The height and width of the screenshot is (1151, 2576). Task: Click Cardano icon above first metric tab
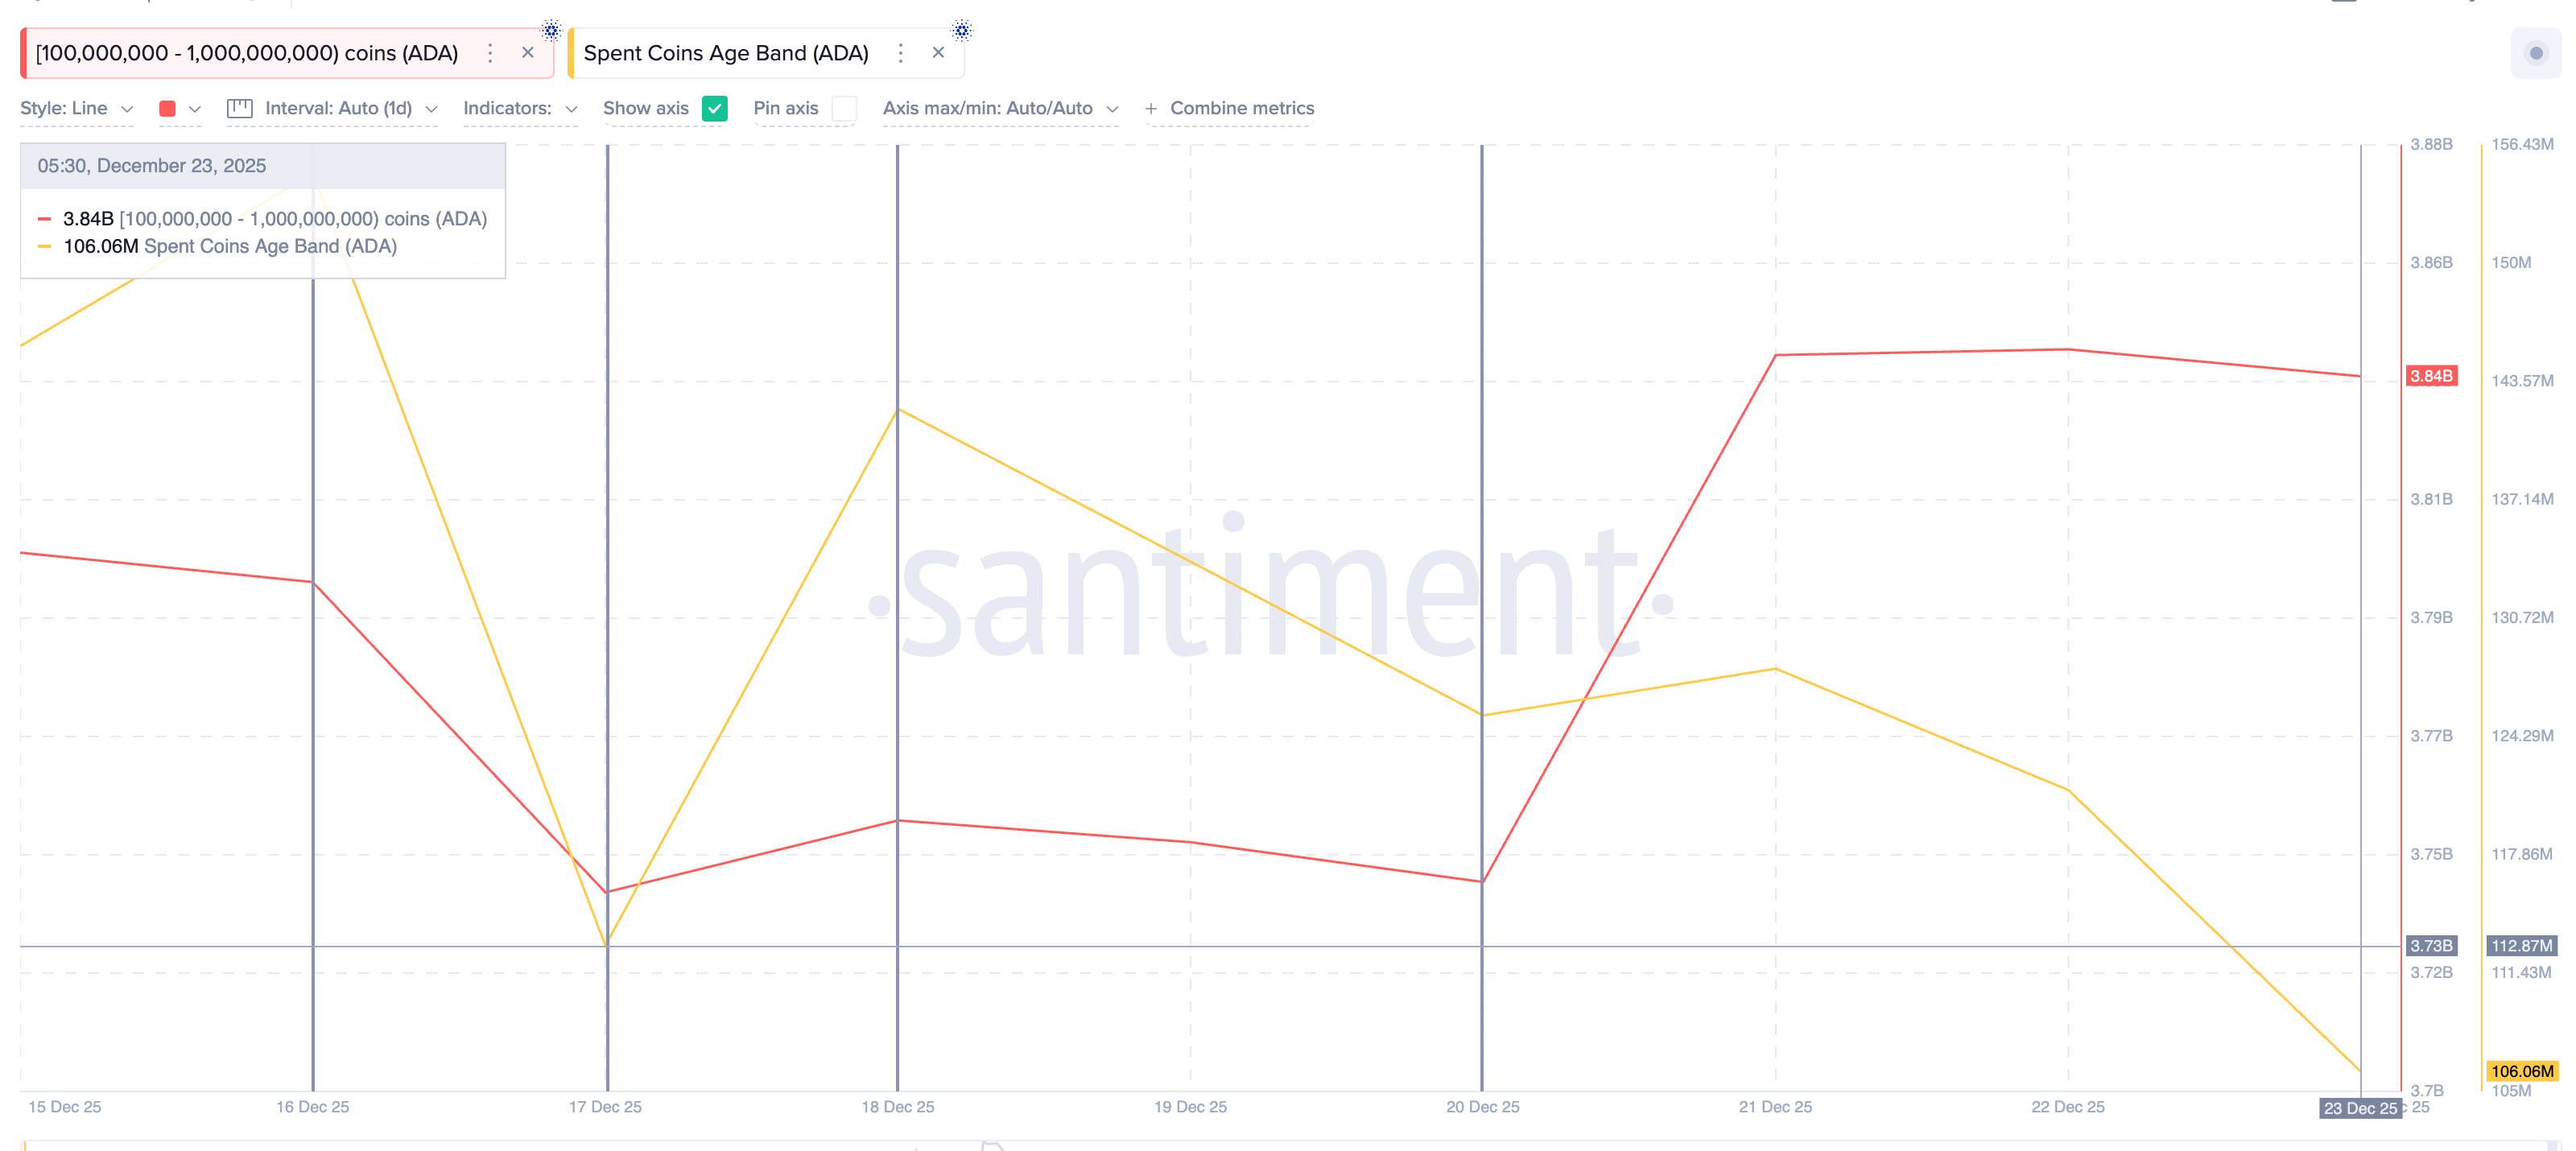click(551, 30)
